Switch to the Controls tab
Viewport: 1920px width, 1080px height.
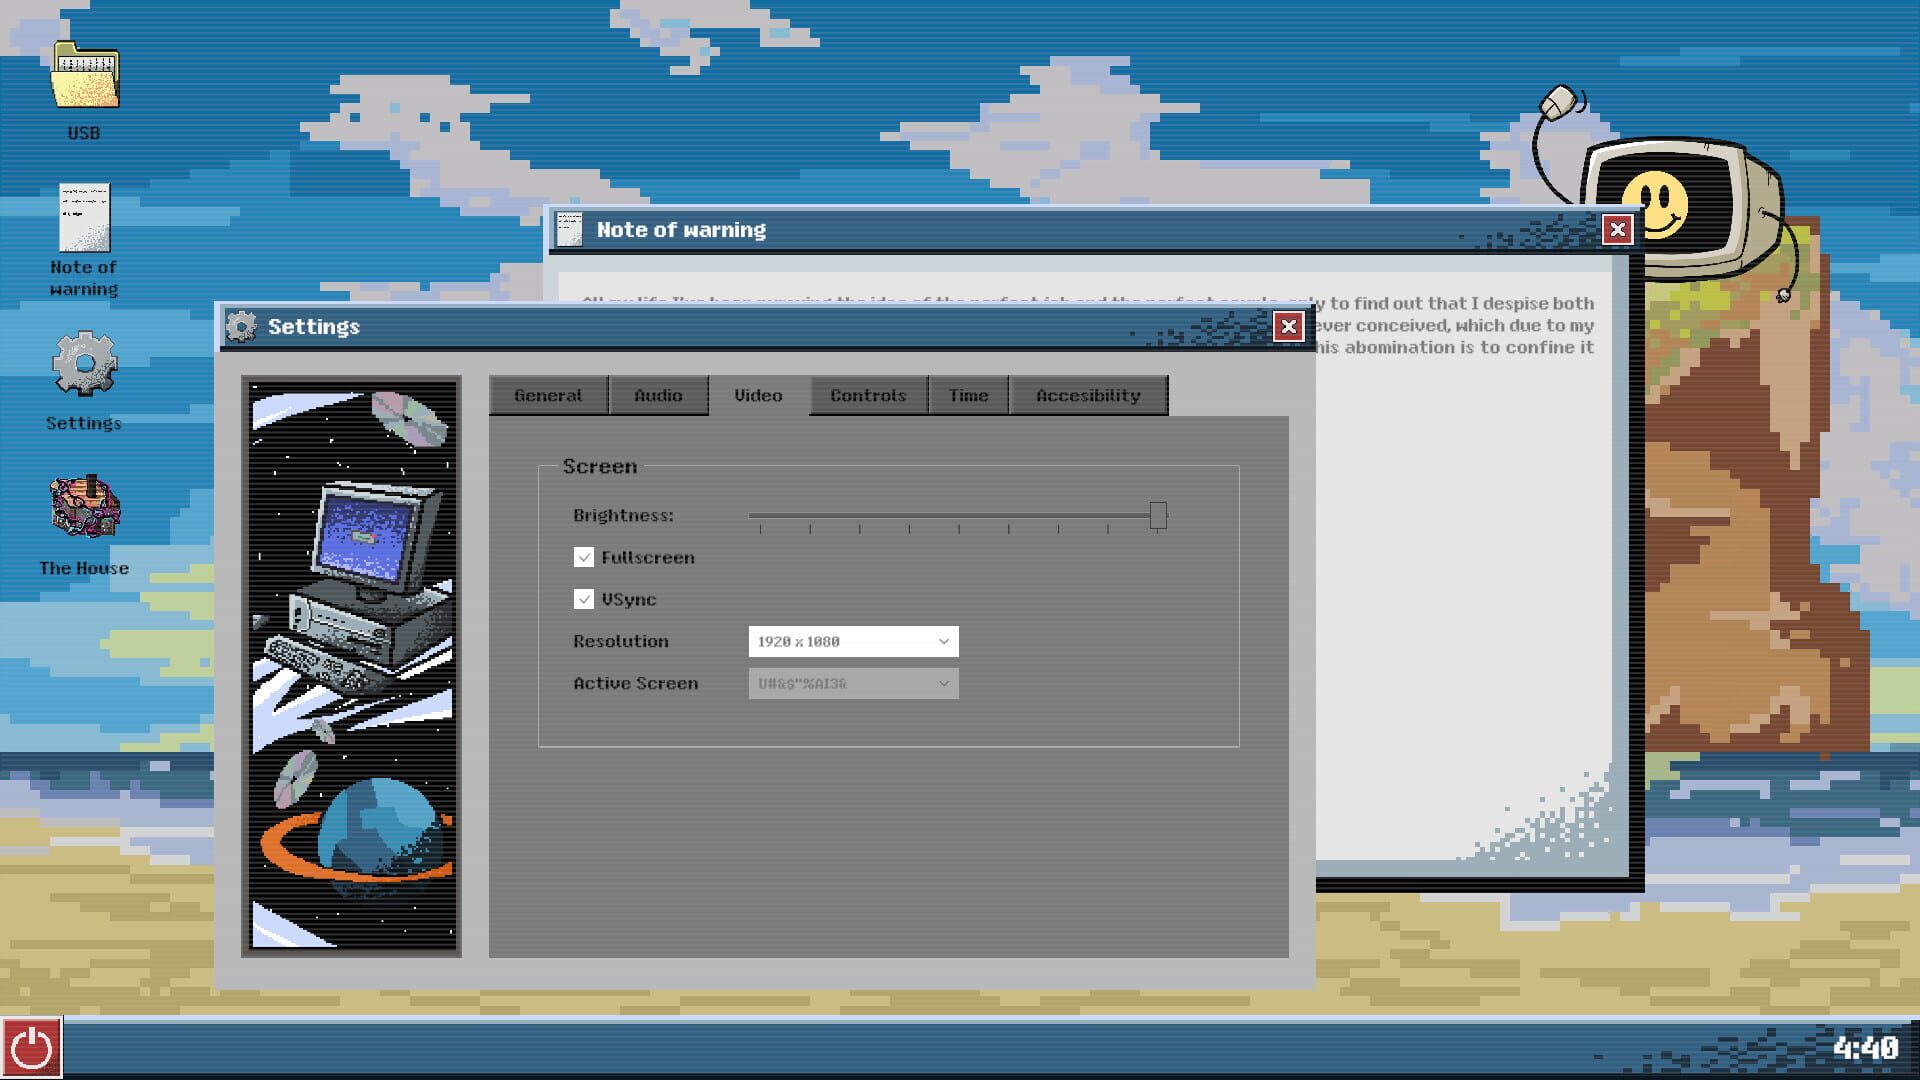click(867, 395)
